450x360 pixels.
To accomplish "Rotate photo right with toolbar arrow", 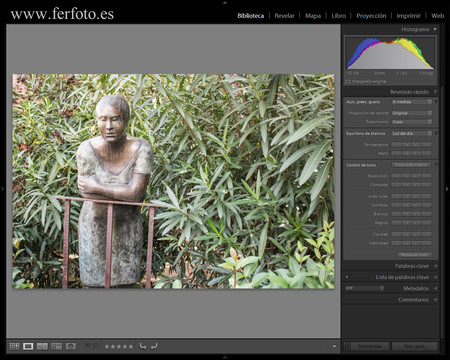I will click(x=154, y=346).
